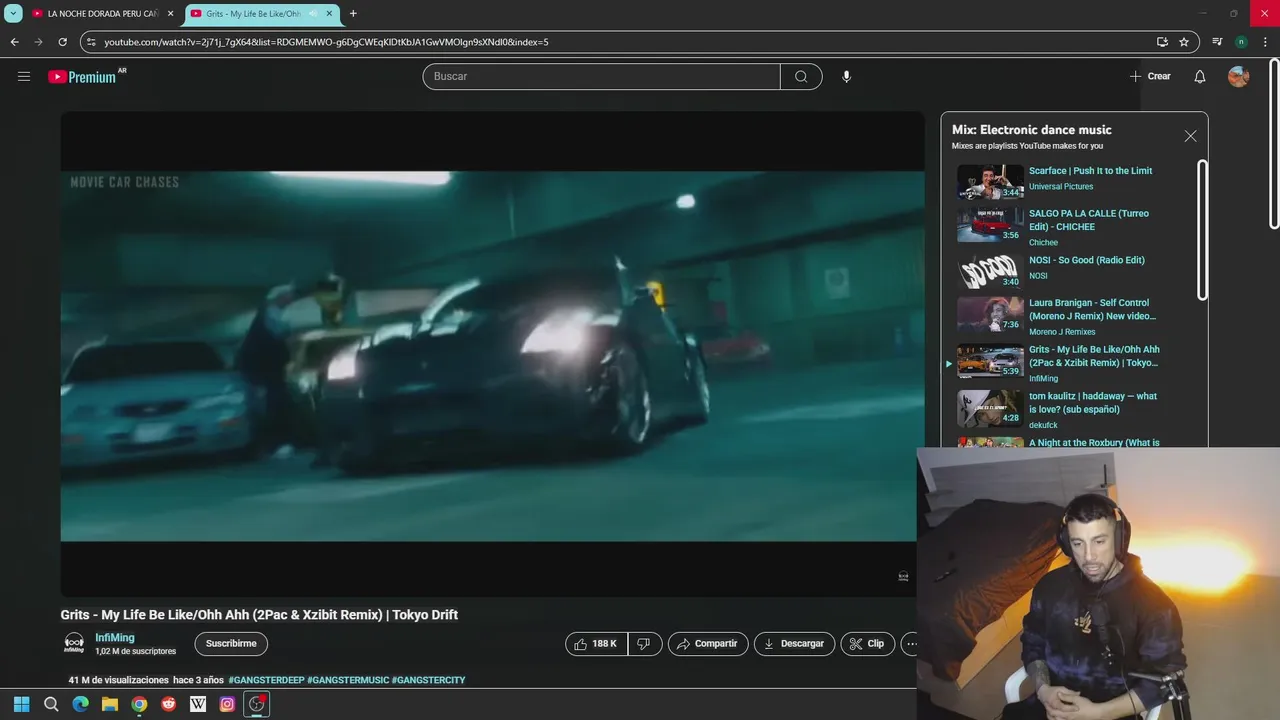Reload the YouTube page
This screenshot has height=720, width=1280.
point(62,42)
